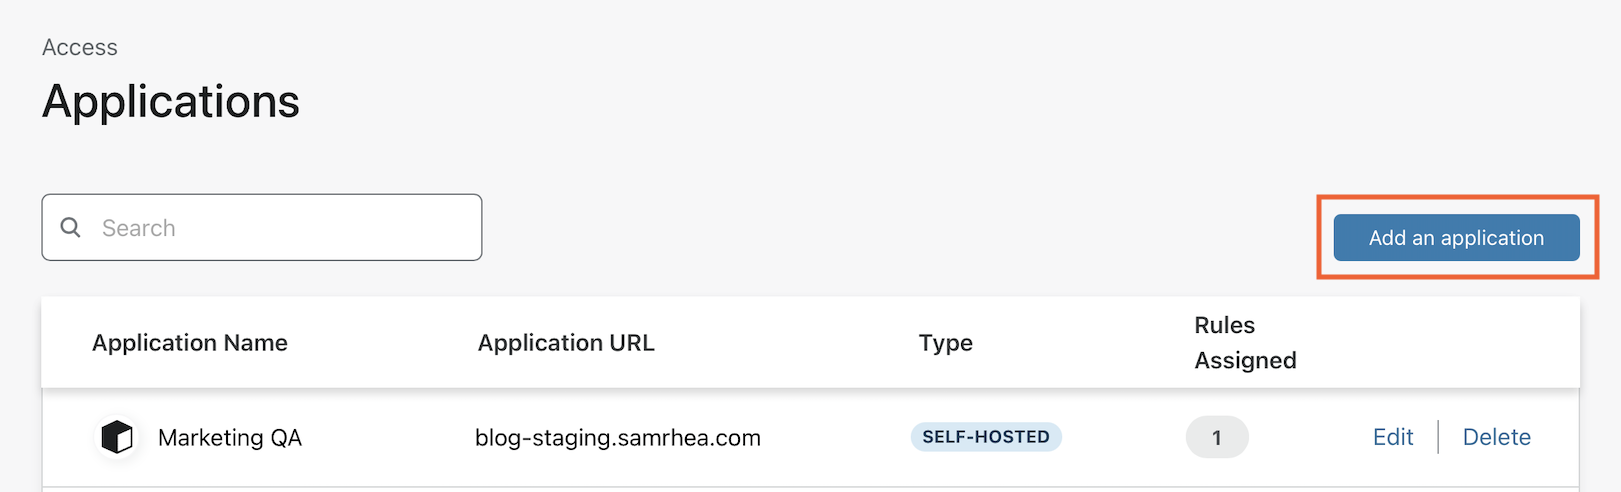This screenshot has width=1621, height=492.
Task: Click the SELF-HOSTED type badge
Action: click(985, 437)
